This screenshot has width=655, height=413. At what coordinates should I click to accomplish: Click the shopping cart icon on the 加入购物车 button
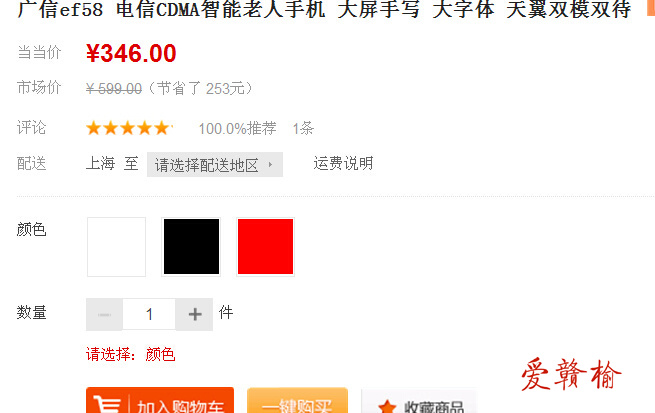pyautogui.click(x=107, y=405)
